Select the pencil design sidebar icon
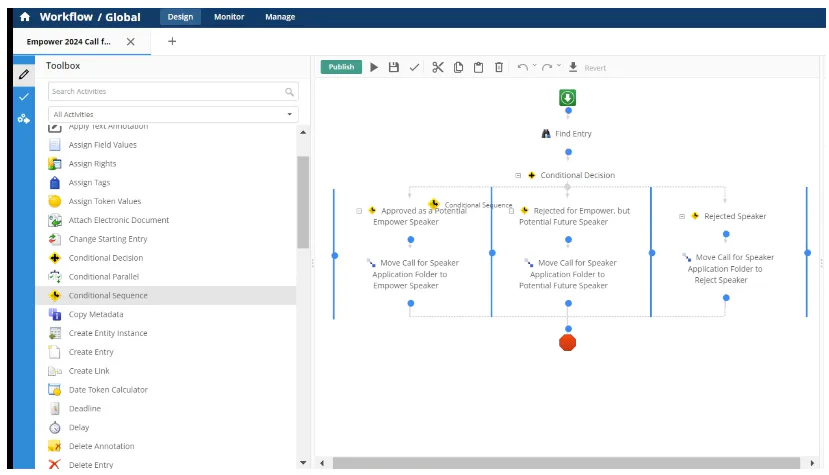Viewport: 829px width, 475px height. click(x=24, y=75)
